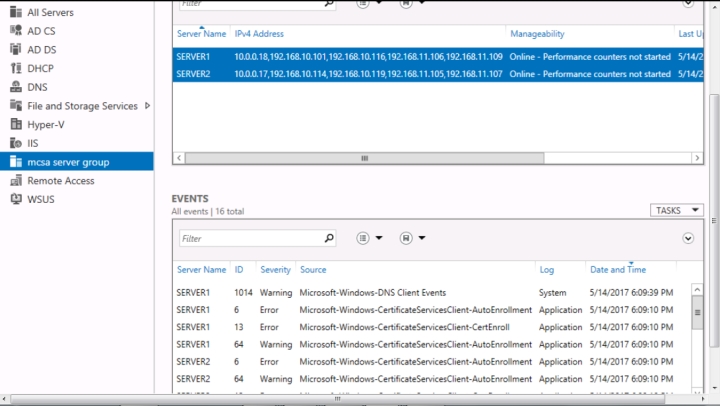This screenshot has width=720, height=406.
Task: Open the DHCP server role
Action: click(39, 68)
